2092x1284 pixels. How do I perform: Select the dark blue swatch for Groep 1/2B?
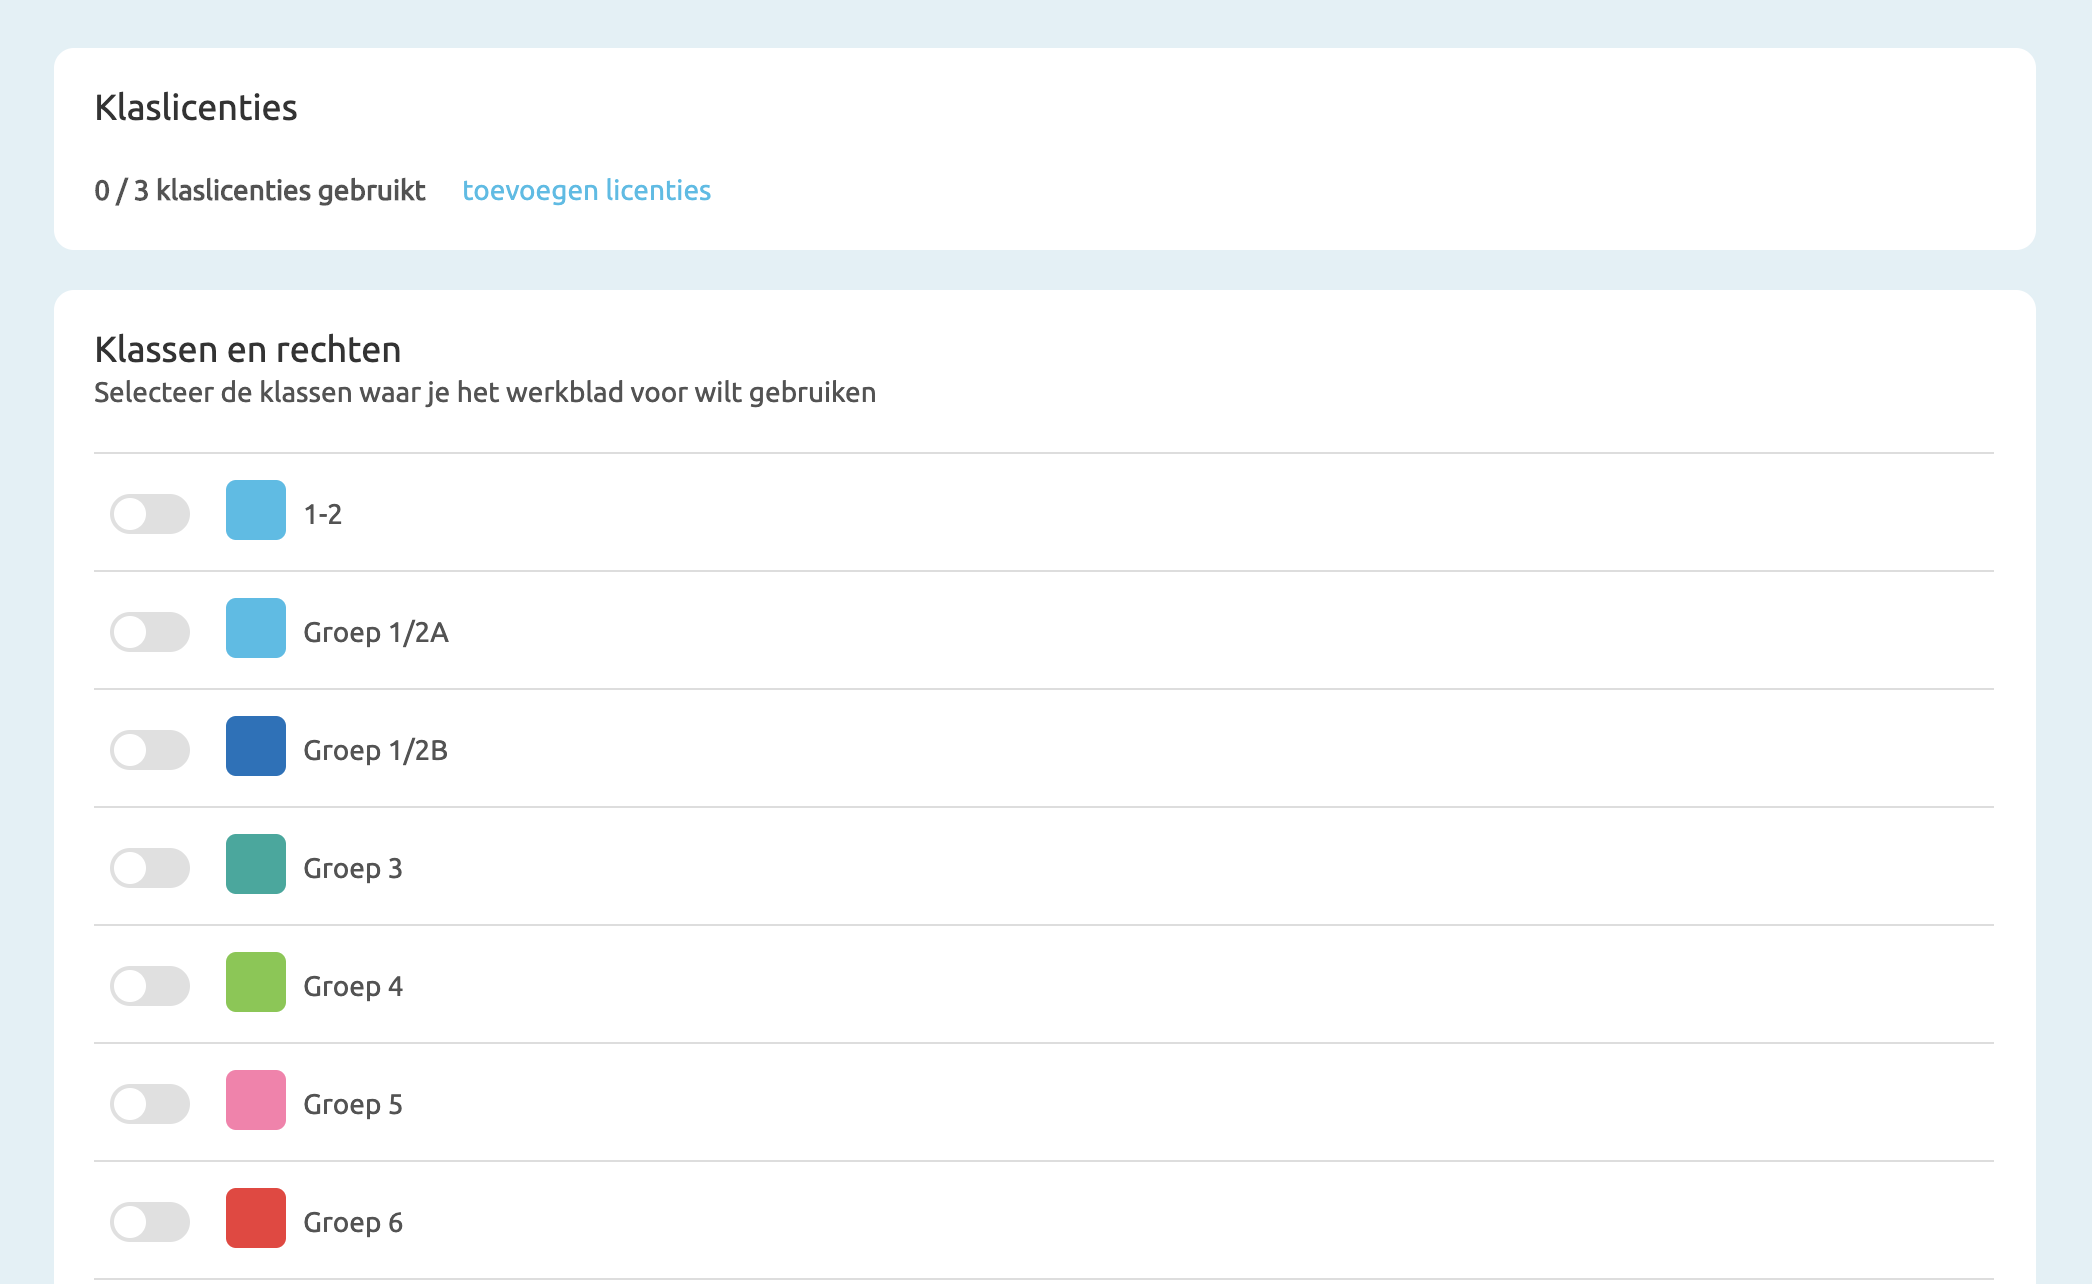click(x=255, y=749)
